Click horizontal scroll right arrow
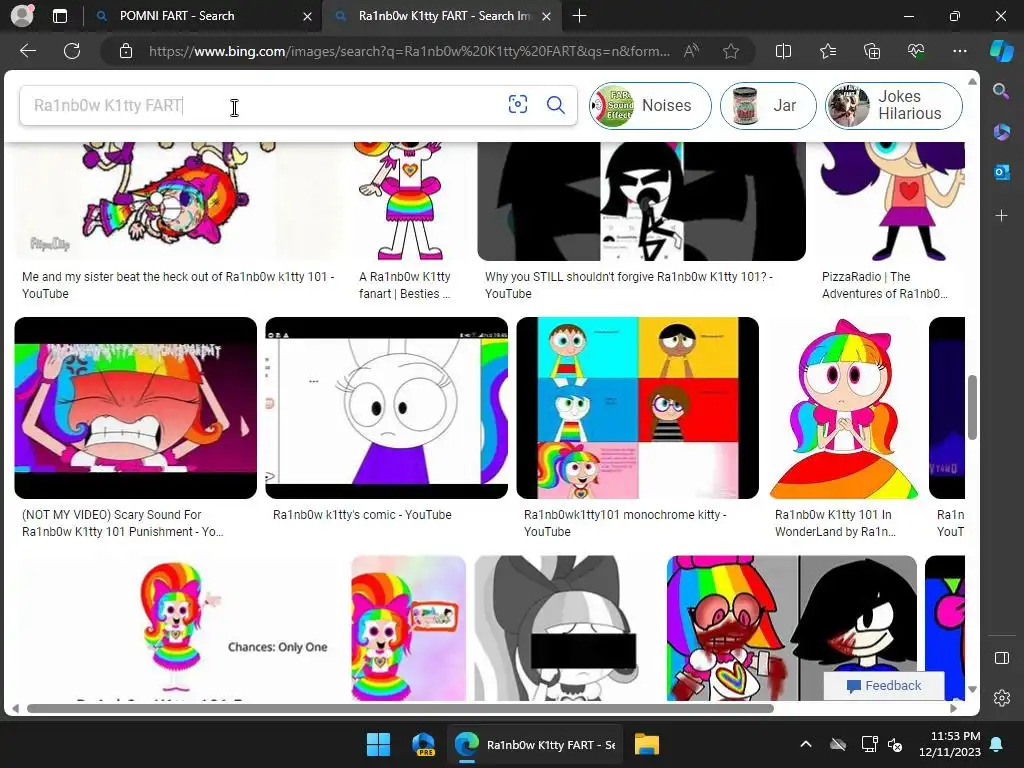1024x768 pixels. (x=954, y=708)
